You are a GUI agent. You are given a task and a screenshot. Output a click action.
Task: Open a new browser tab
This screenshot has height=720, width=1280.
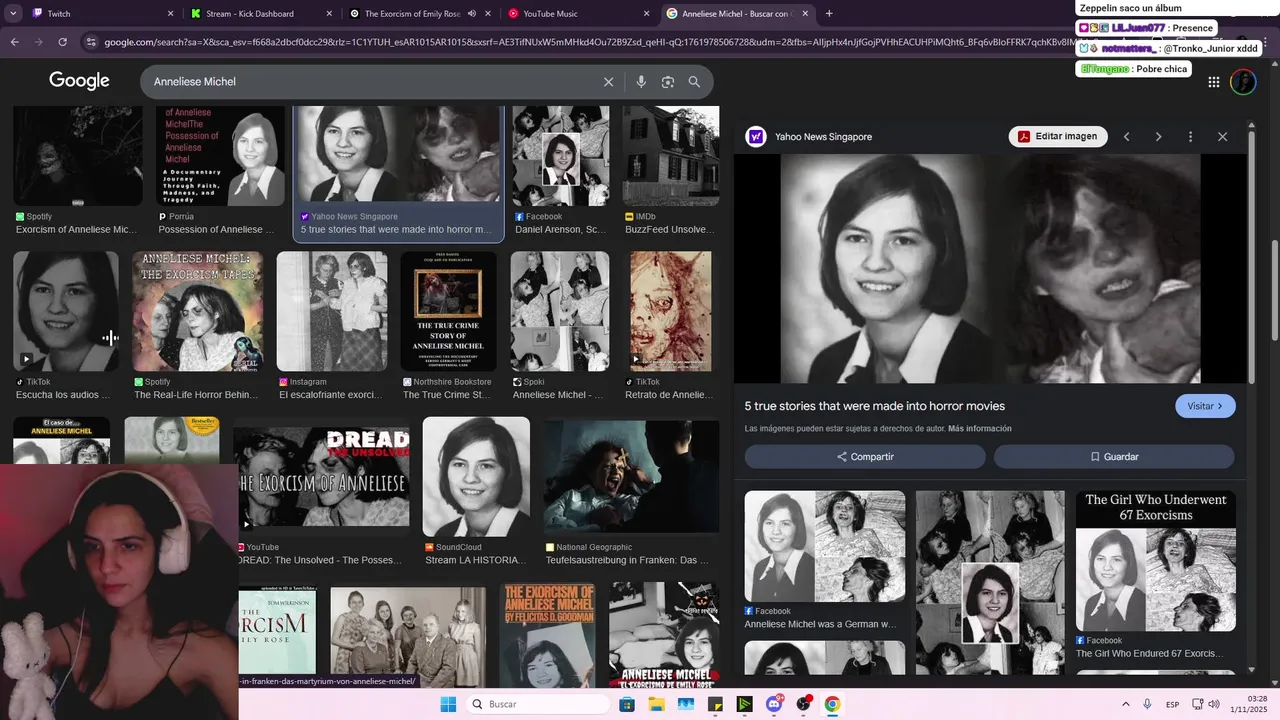pyautogui.click(x=829, y=14)
